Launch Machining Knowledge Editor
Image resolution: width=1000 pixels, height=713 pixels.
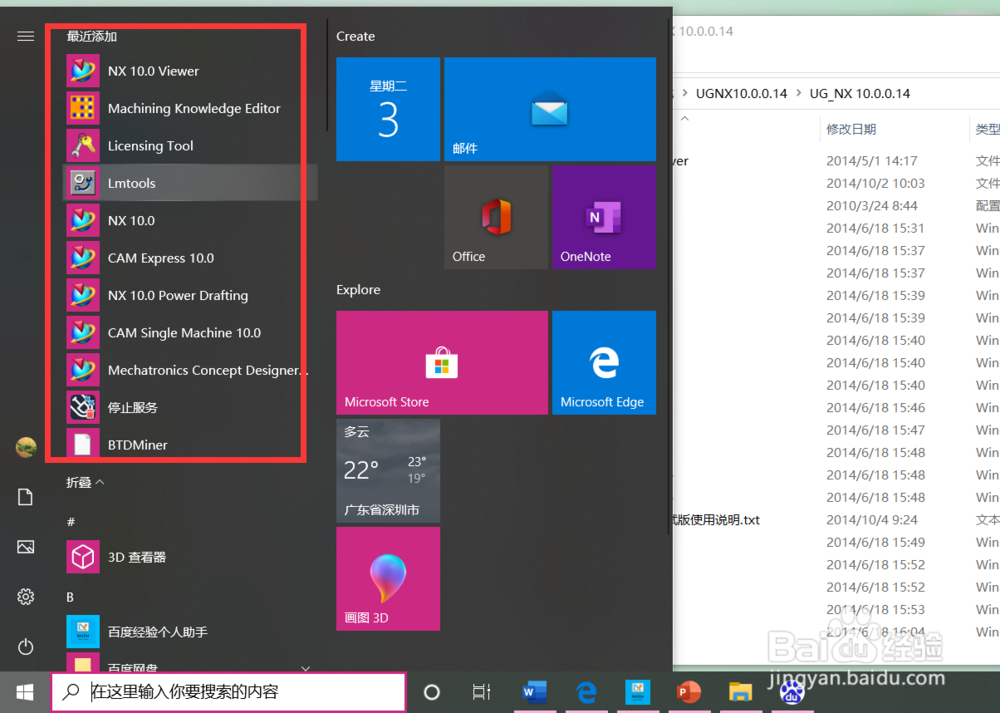click(190, 108)
